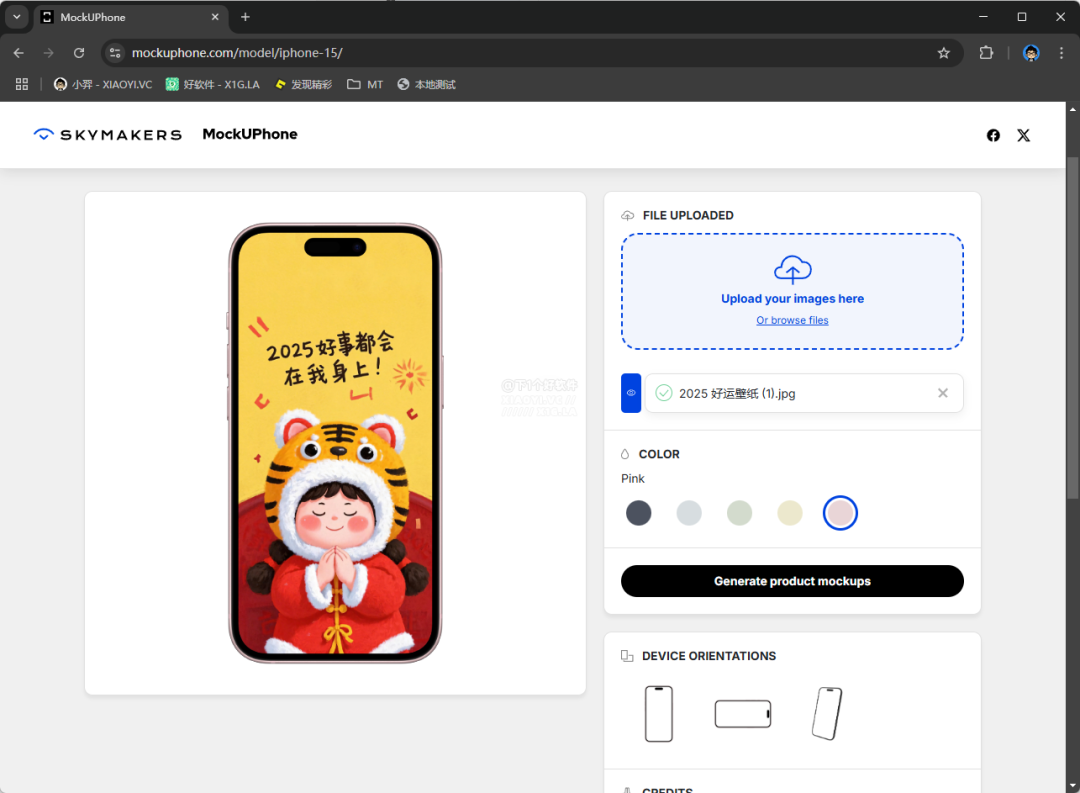
Task: Open the apps grid in bookmarks bar
Action: [22, 84]
